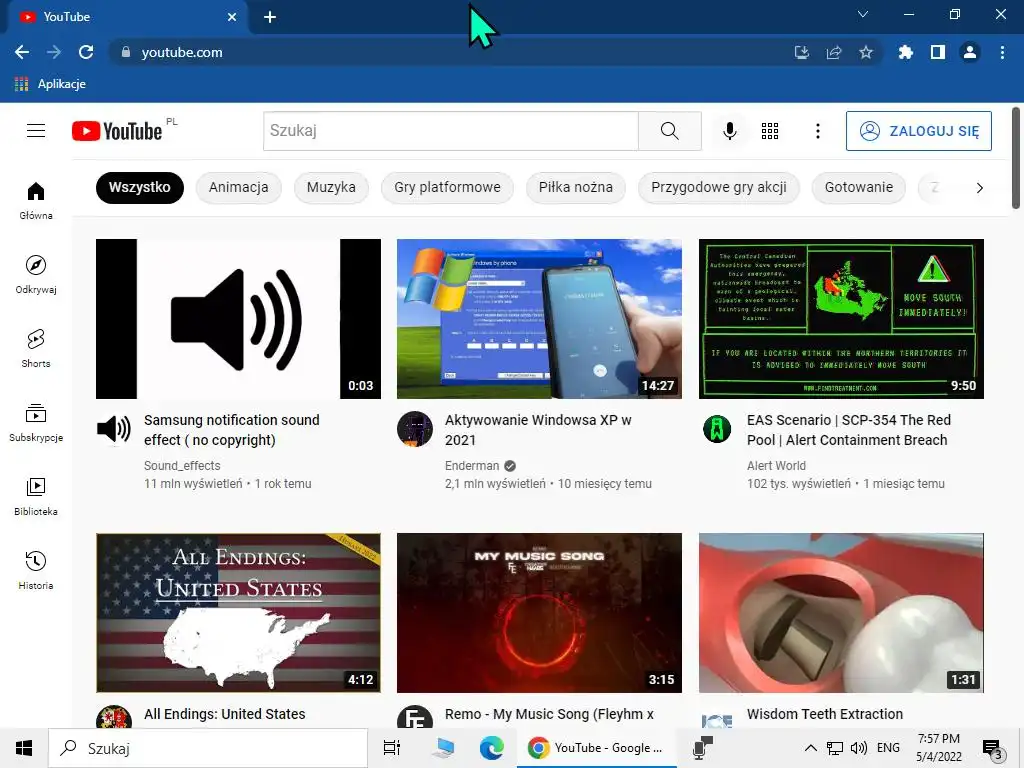1024x768 pixels.
Task: Launch Microsoft Edge from taskbar
Action: tap(492, 748)
